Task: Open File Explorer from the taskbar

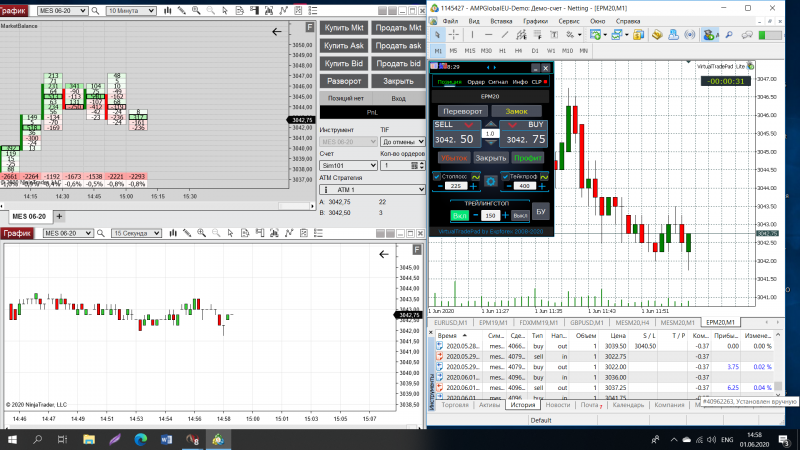Action: click(x=89, y=439)
